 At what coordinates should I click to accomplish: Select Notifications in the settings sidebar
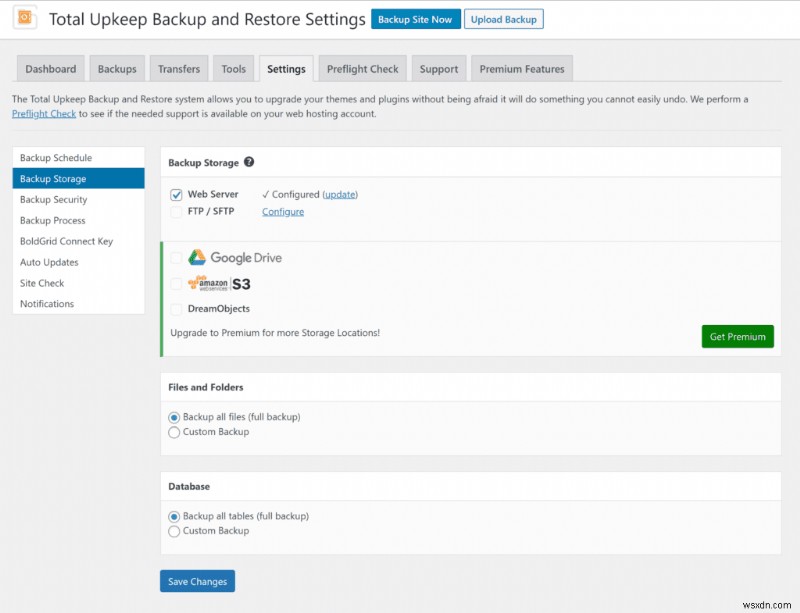[46, 304]
